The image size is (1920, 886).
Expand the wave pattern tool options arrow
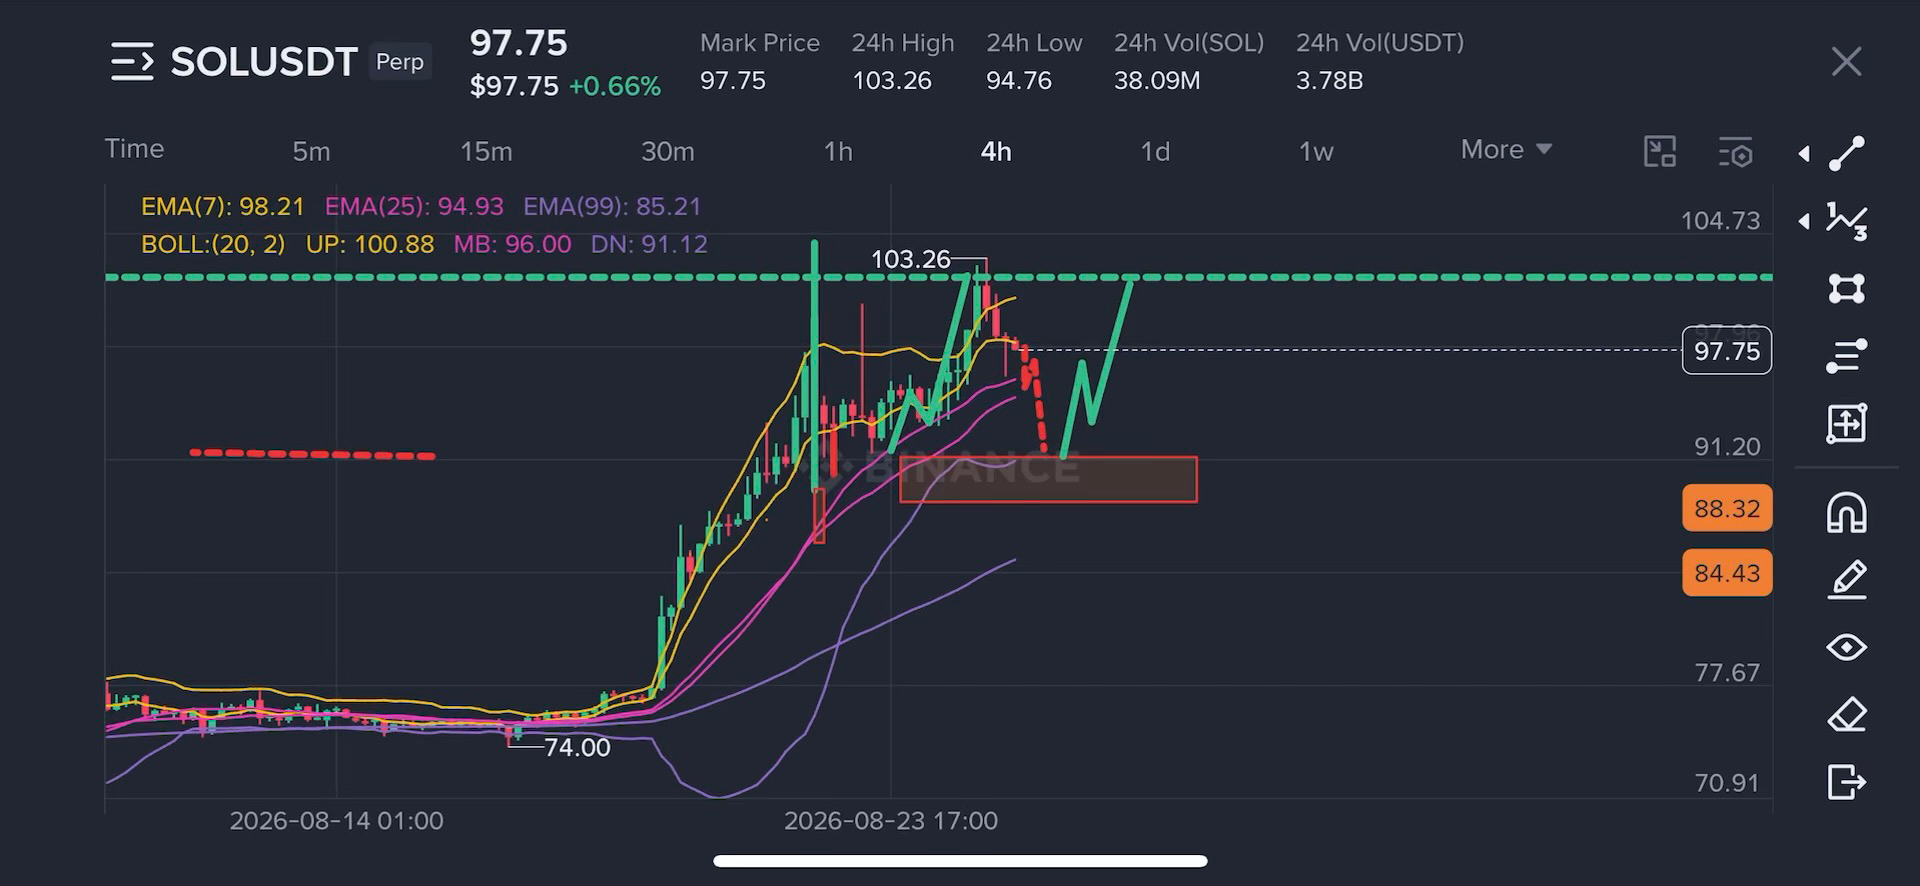point(1804,221)
